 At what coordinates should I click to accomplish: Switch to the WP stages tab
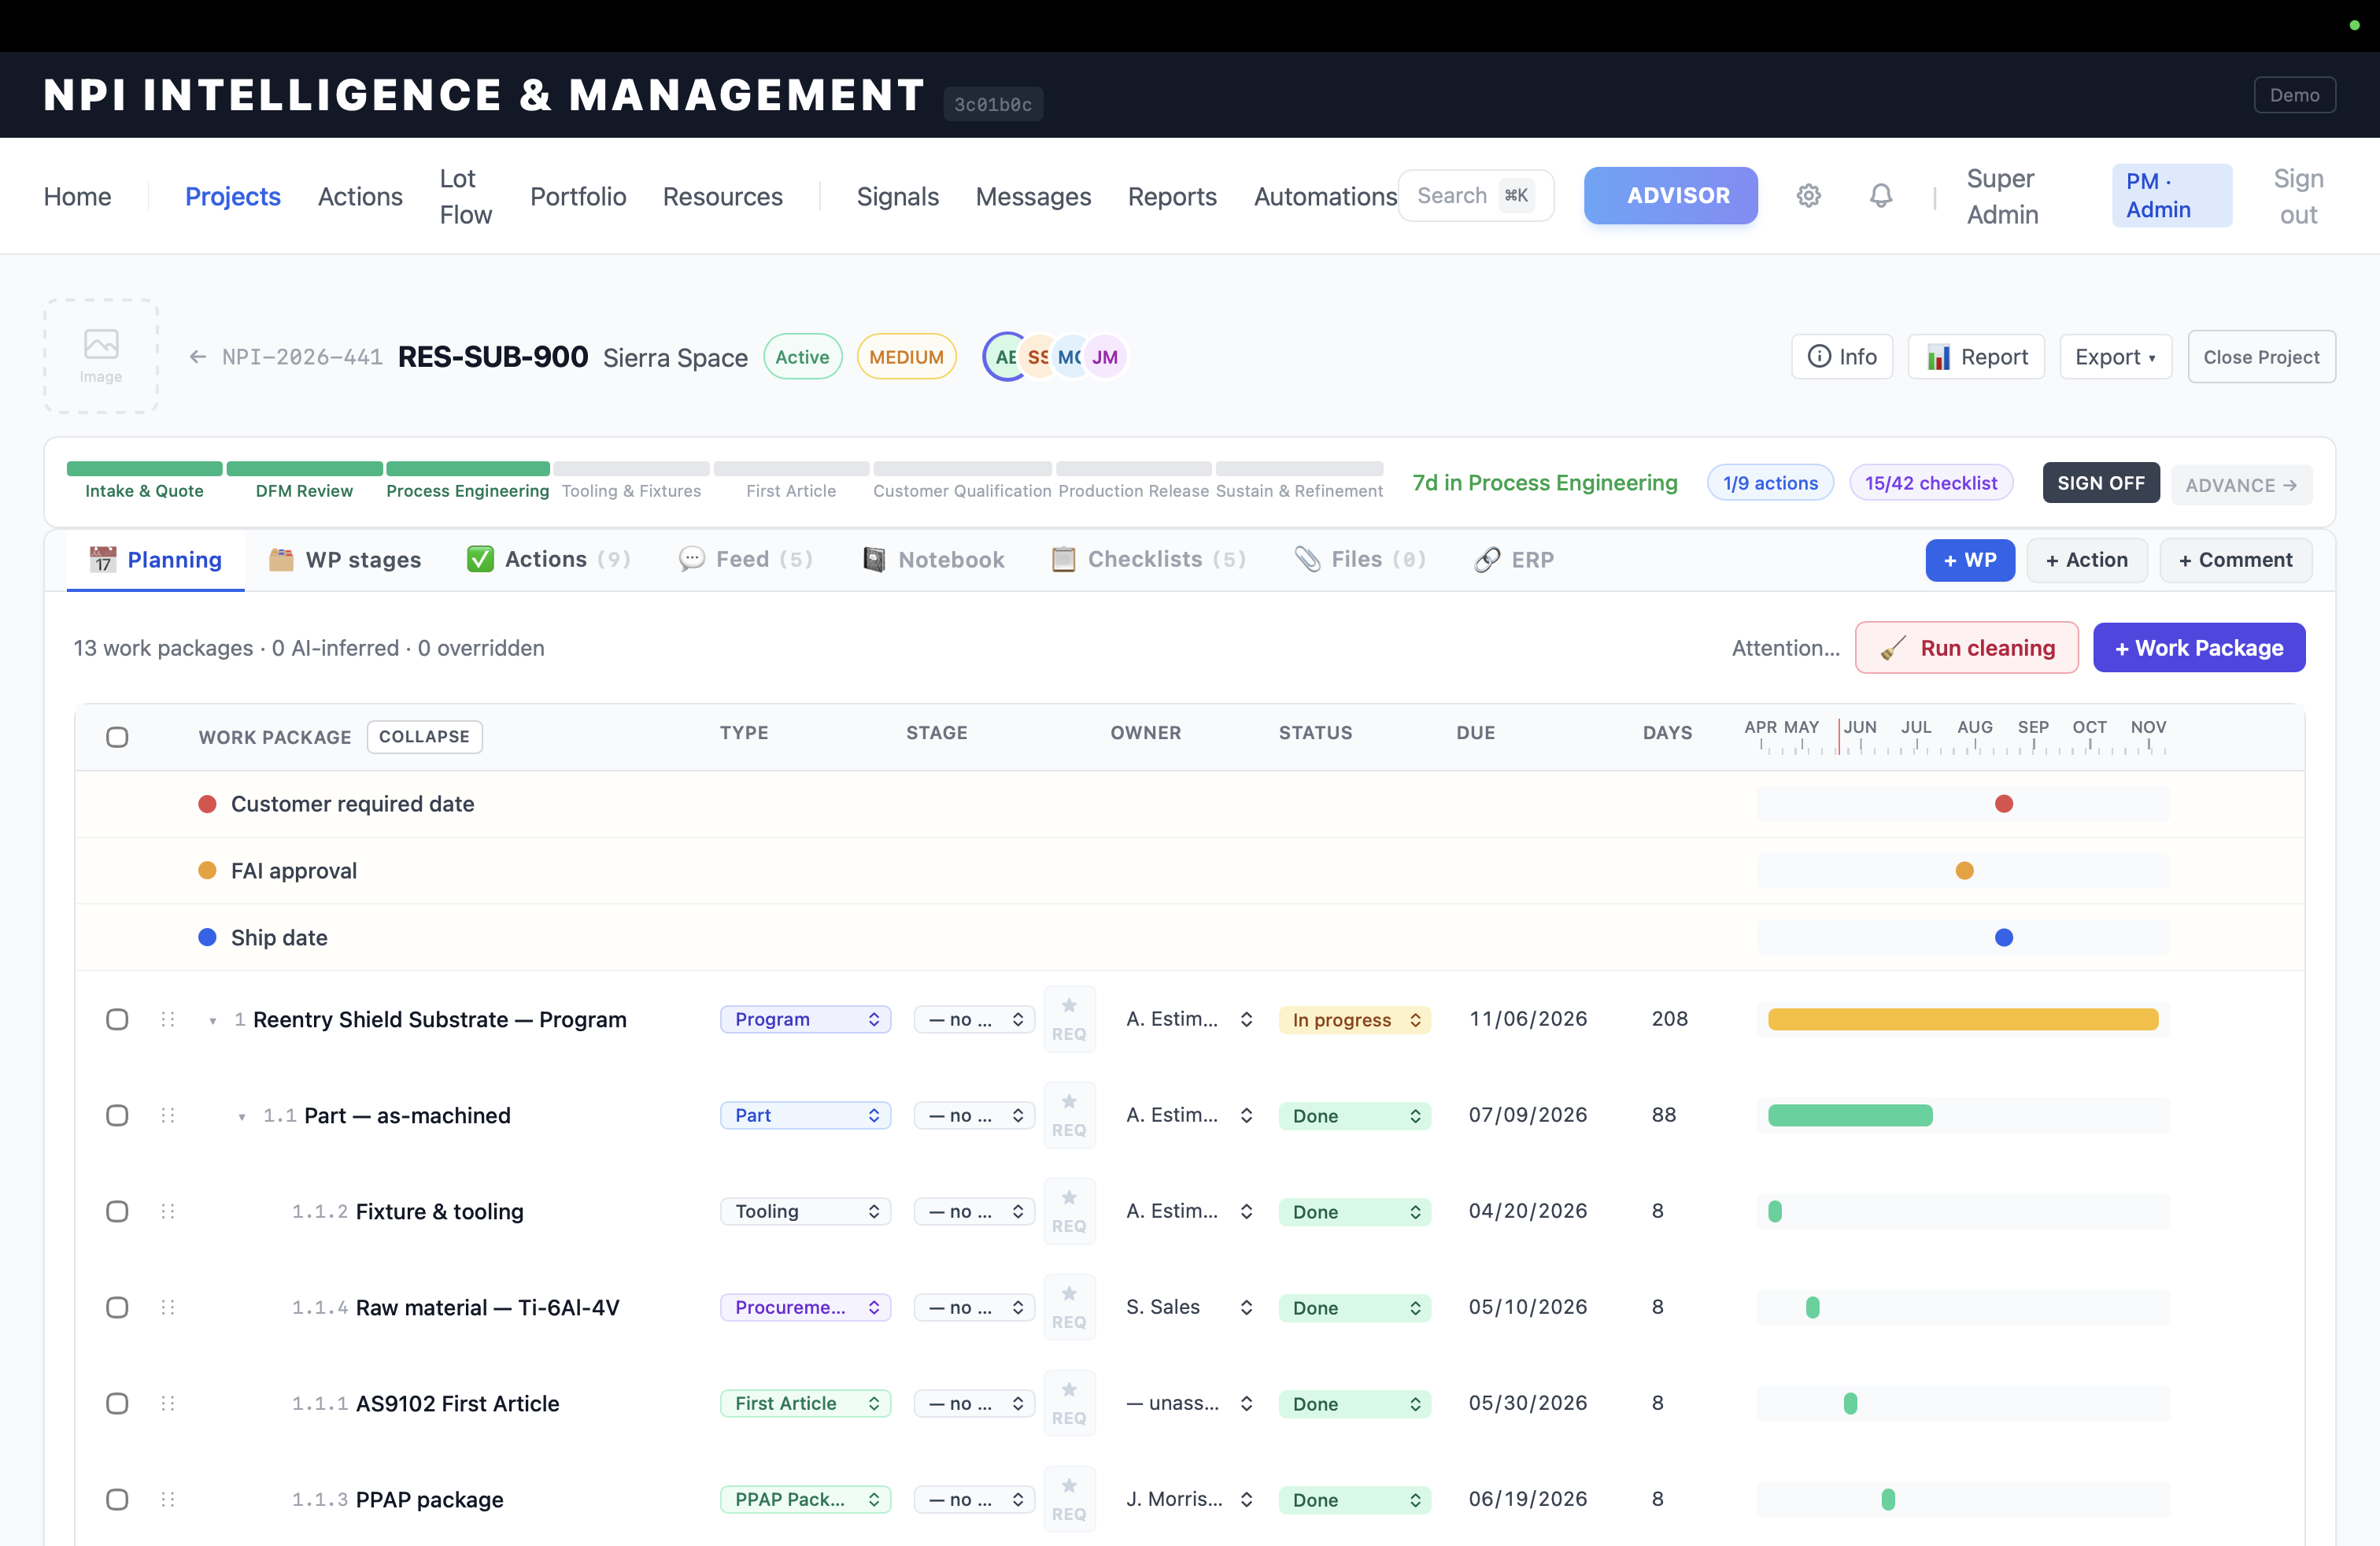pyautogui.click(x=344, y=559)
